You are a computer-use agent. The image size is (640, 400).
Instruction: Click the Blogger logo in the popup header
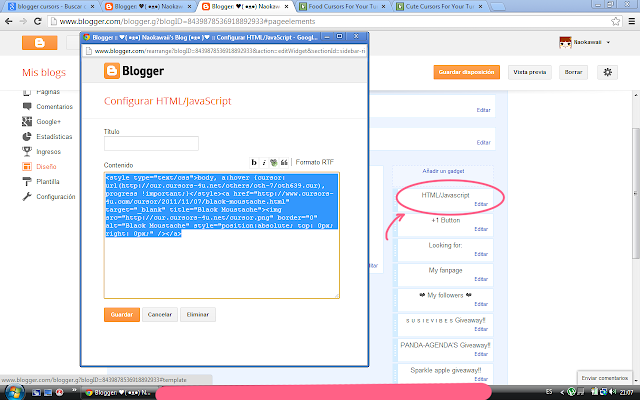click(x=134, y=71)
